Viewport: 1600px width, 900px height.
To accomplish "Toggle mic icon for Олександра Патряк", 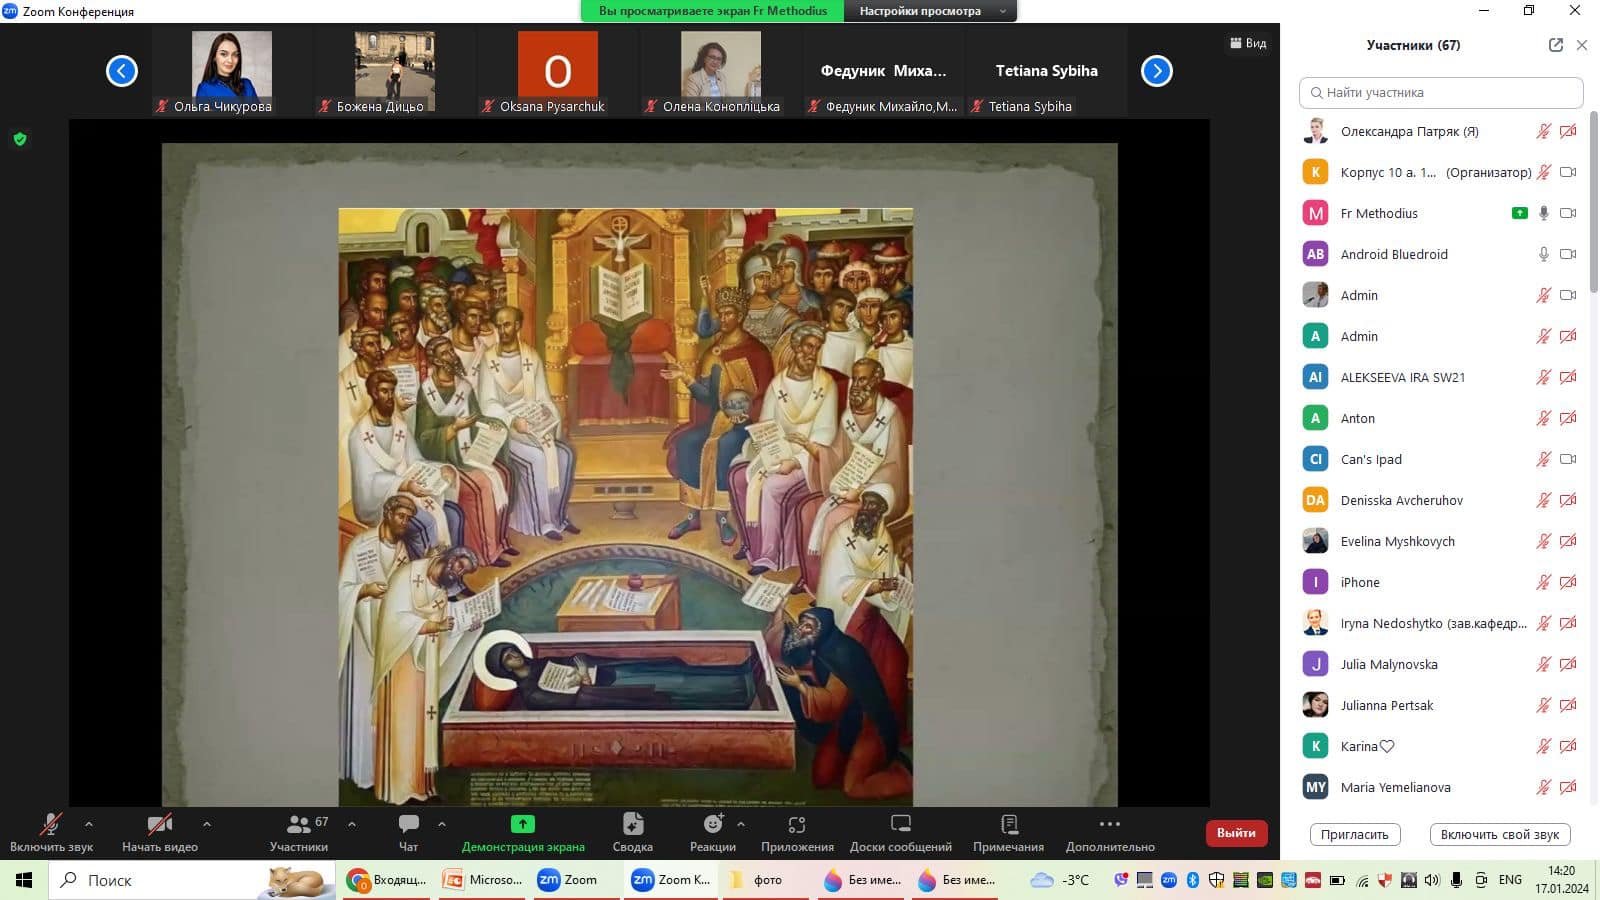I will tap(1544, 131).
